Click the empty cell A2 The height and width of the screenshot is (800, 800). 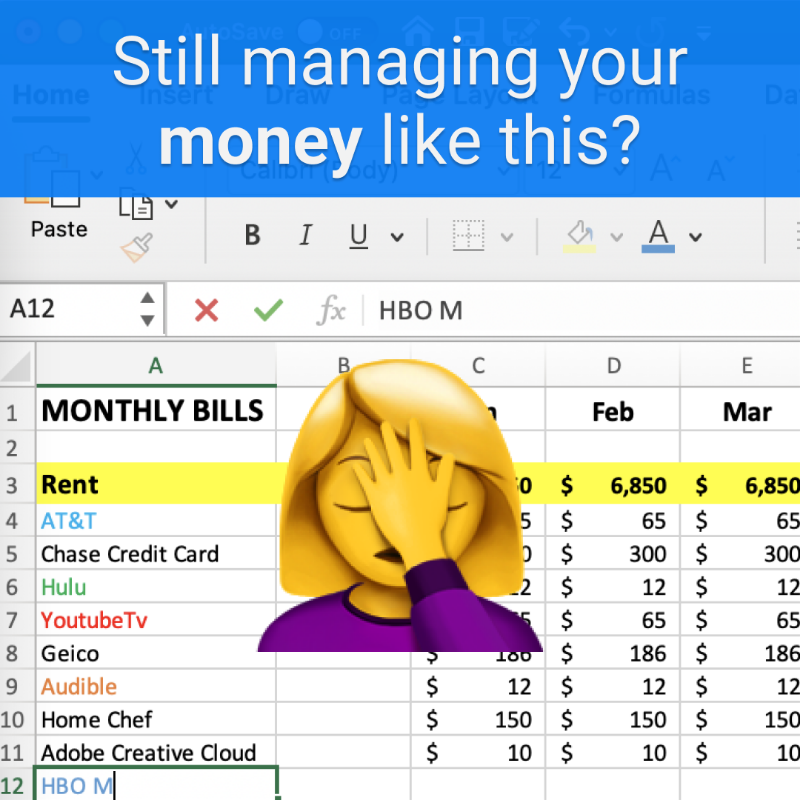coord(156,447)
